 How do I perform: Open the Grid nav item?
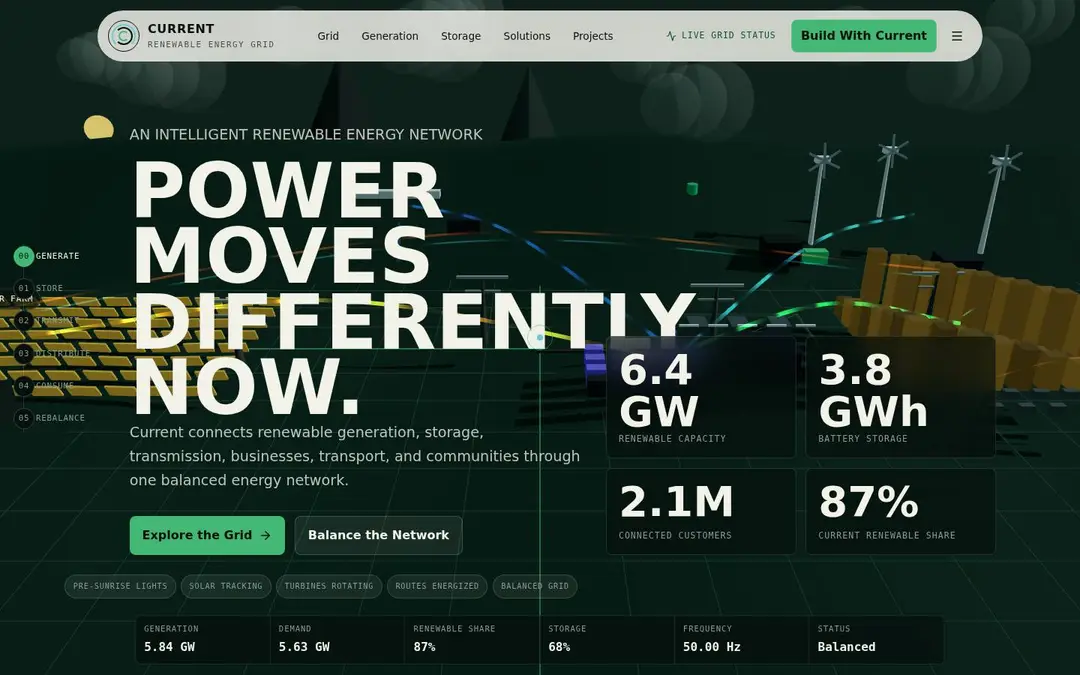click(x=328, y=36)
